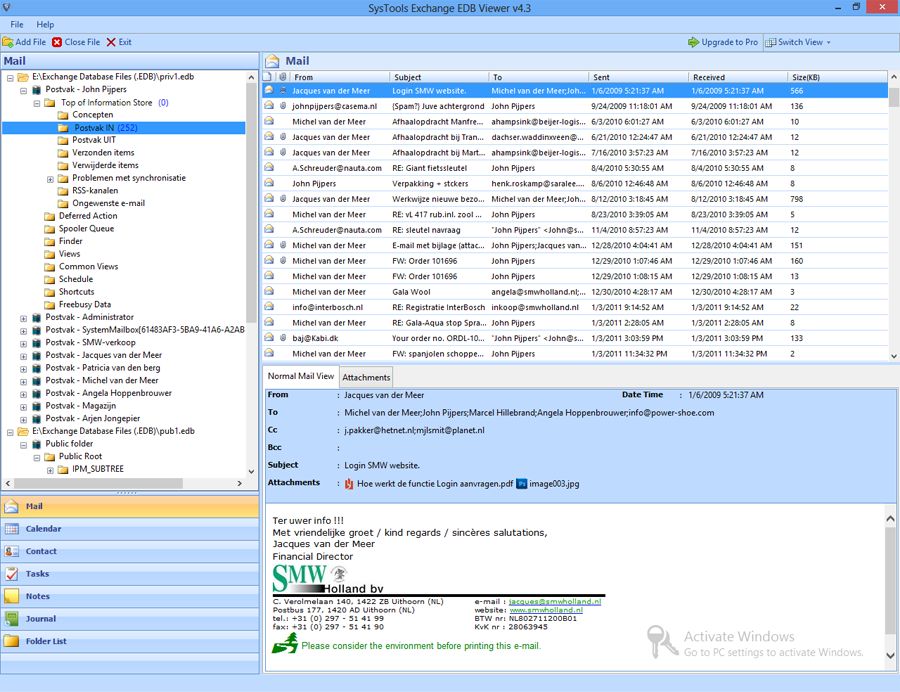
Task: Click the image003.jpg attachment icon
Action: click(x=522, y=484)
